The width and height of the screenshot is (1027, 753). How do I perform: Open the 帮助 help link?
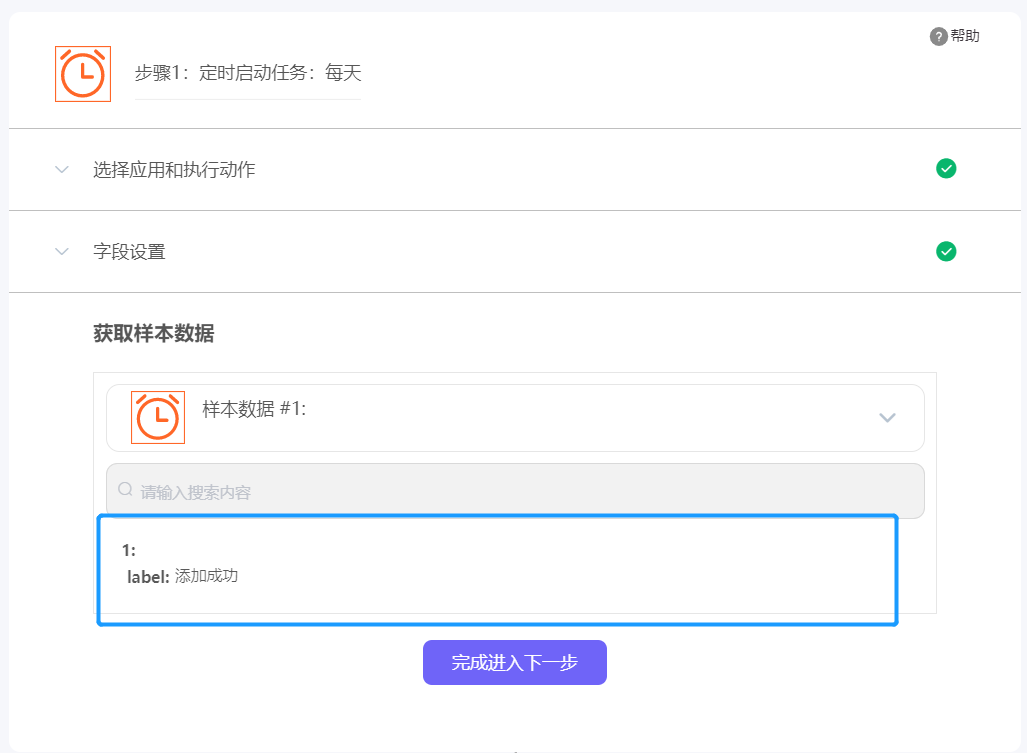click(965, 36)
